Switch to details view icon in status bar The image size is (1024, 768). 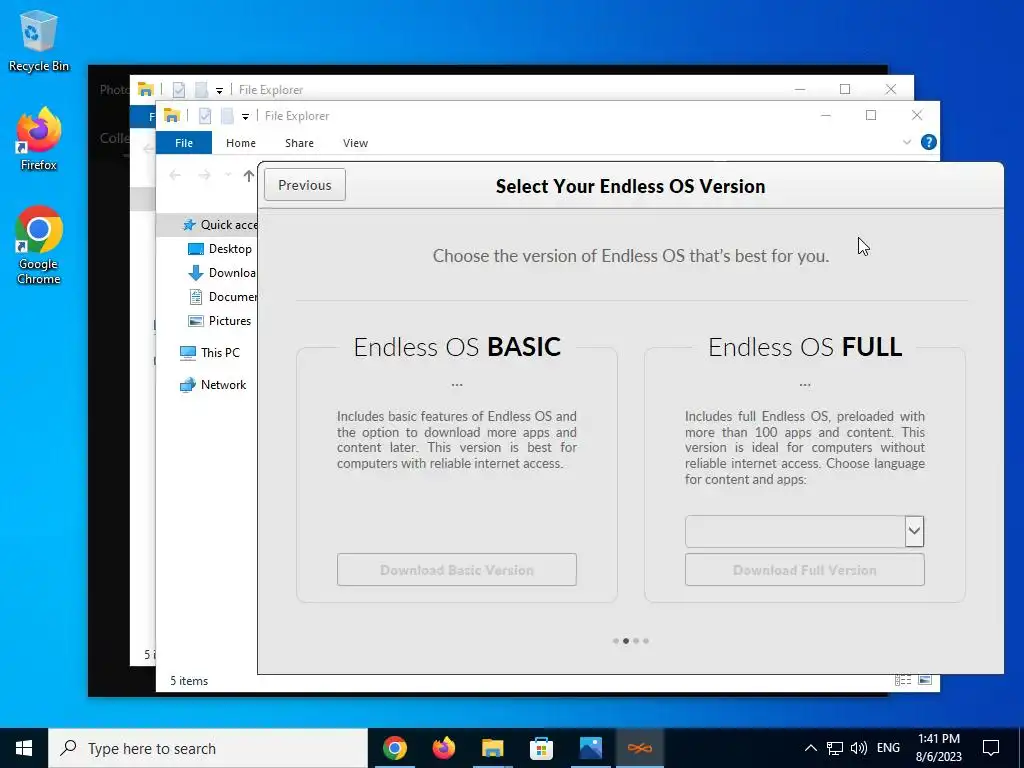(903, 680)
